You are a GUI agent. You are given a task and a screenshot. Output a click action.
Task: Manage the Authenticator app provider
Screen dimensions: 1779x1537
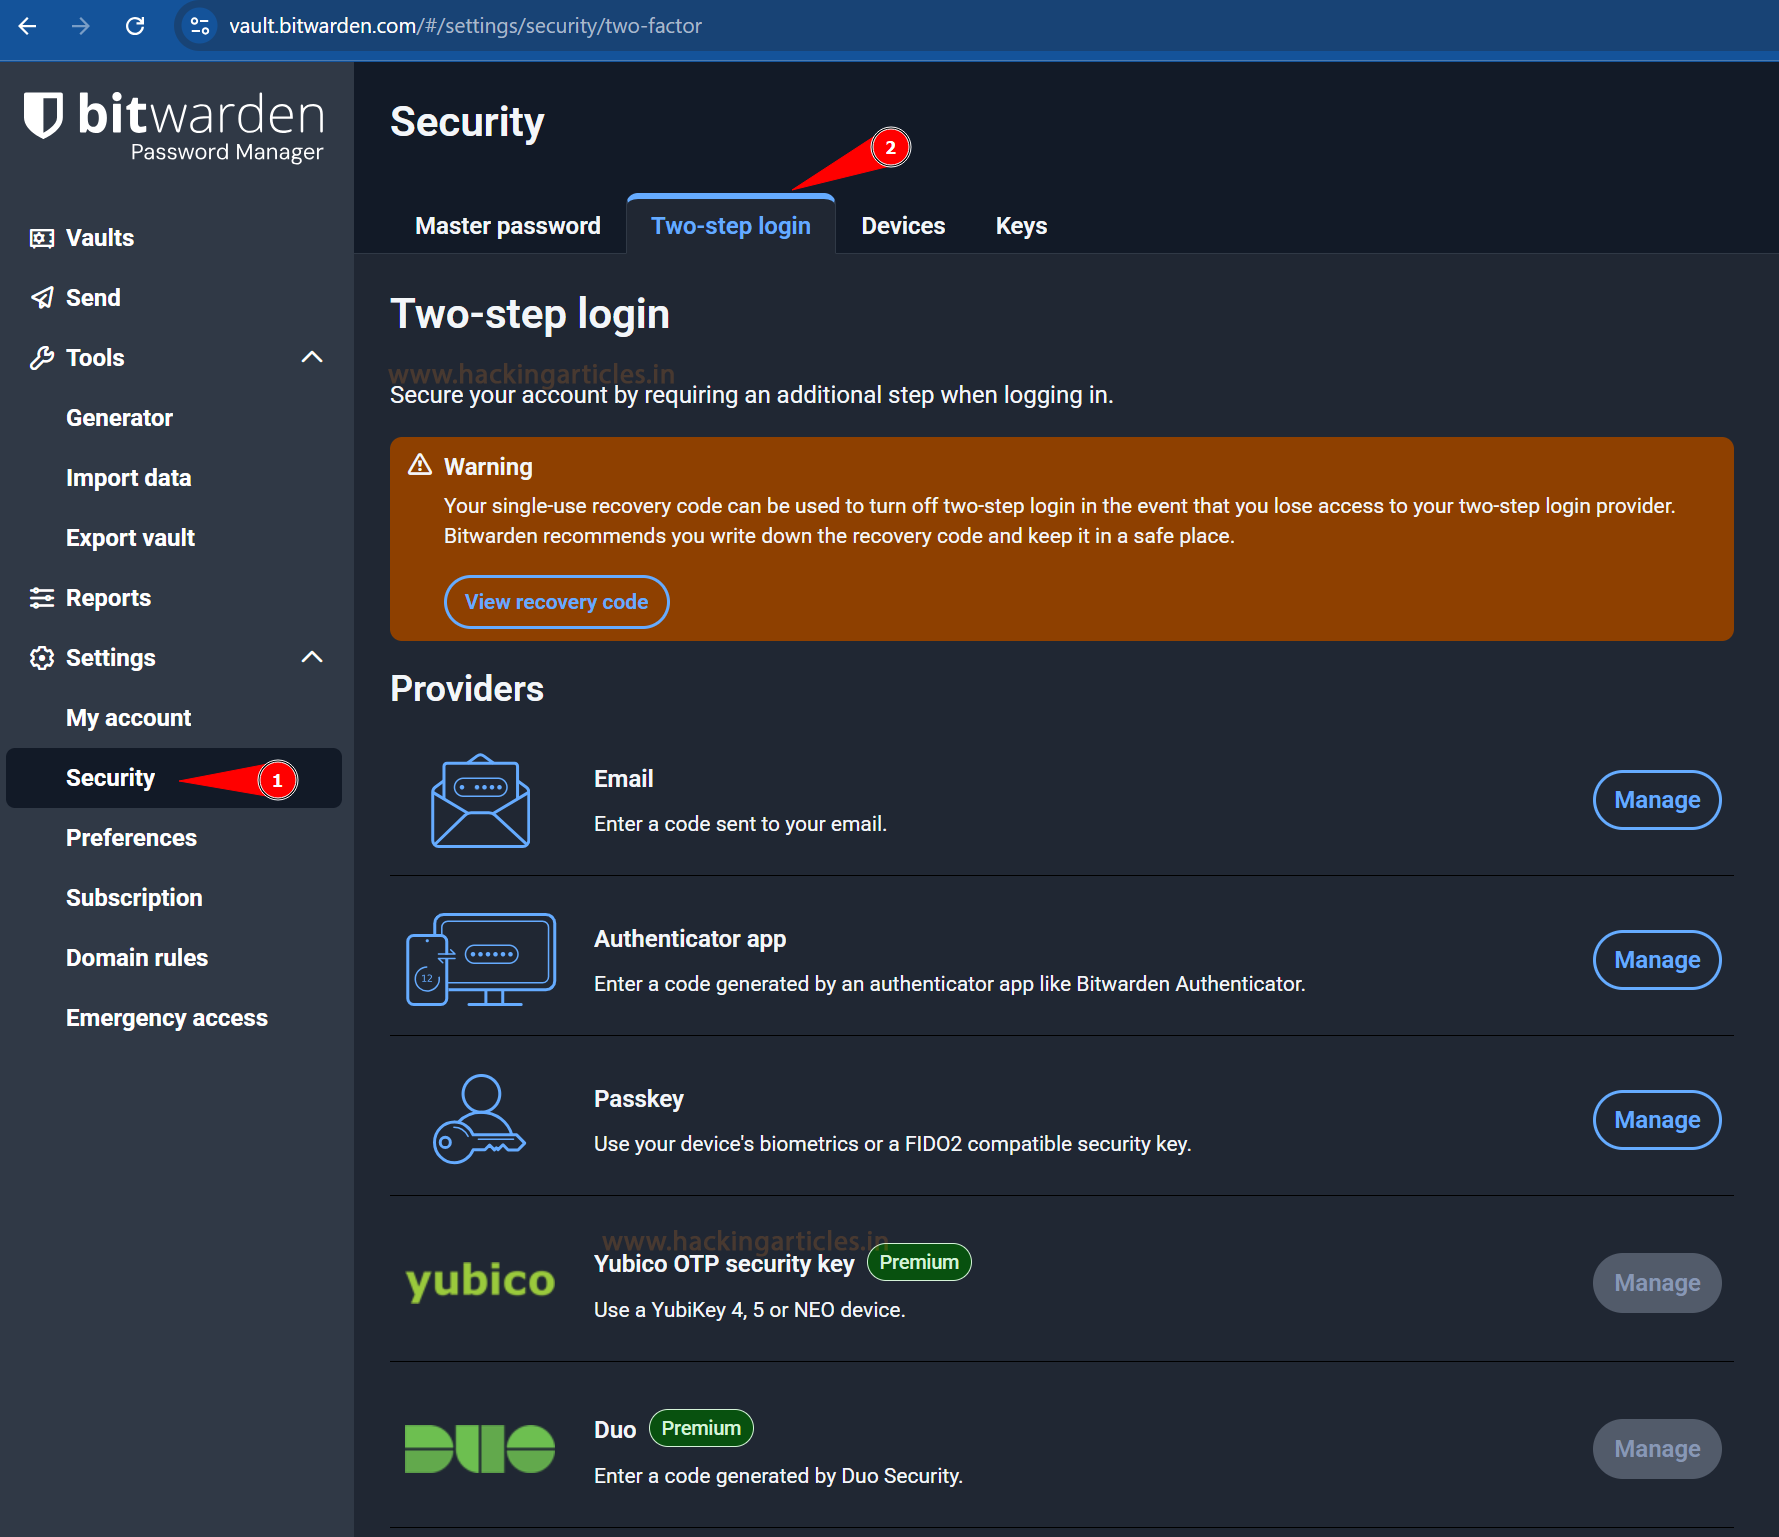[1656, 960]
